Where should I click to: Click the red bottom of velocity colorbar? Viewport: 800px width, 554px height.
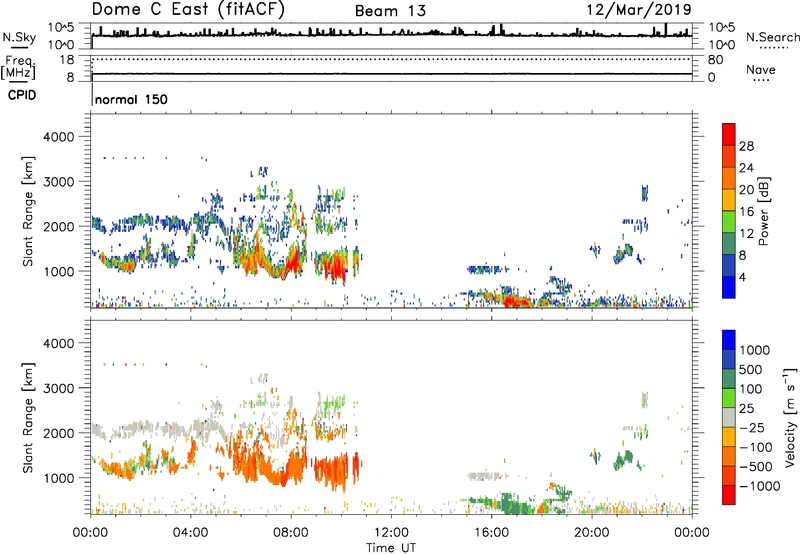point(729,495)
